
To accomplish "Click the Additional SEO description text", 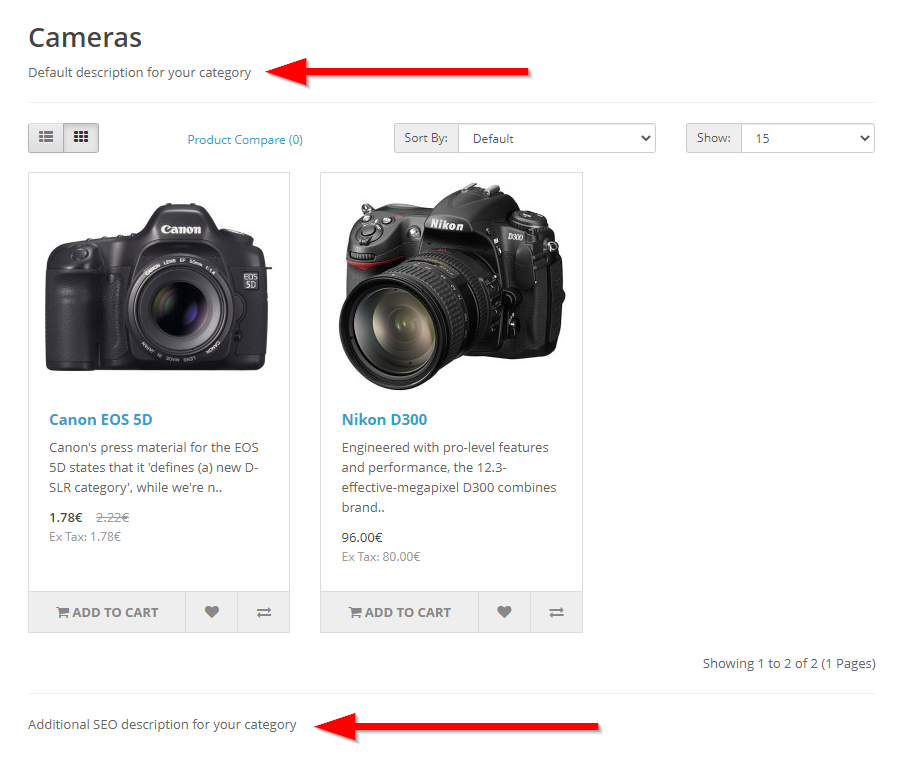I will click(162, 725).
